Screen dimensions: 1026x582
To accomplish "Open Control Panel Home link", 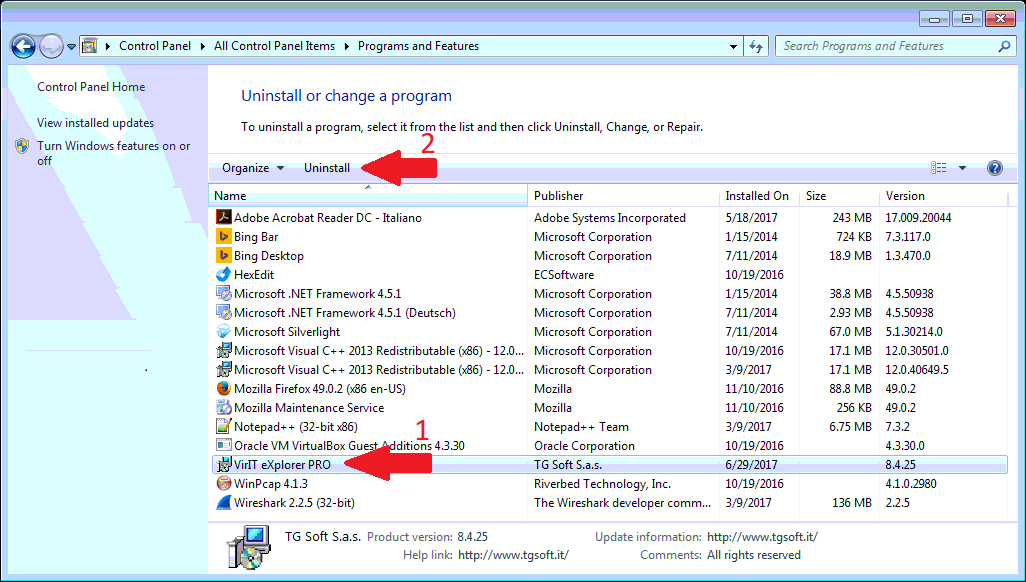I will 91,86.
